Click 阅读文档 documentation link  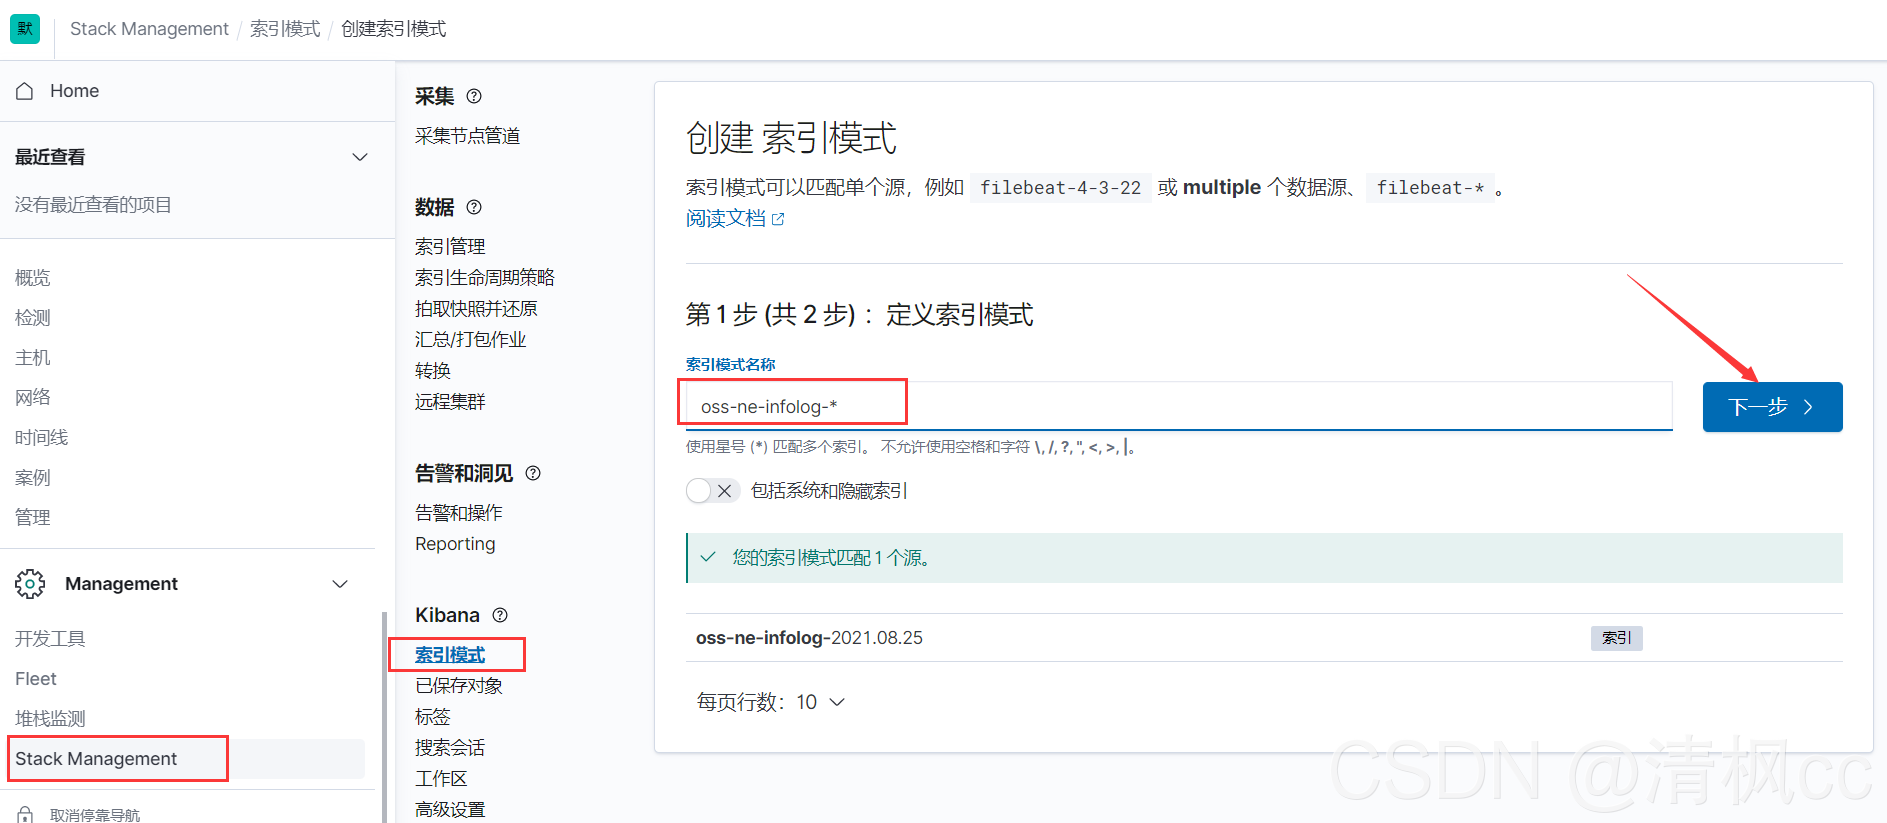click(x=726, y=219)
